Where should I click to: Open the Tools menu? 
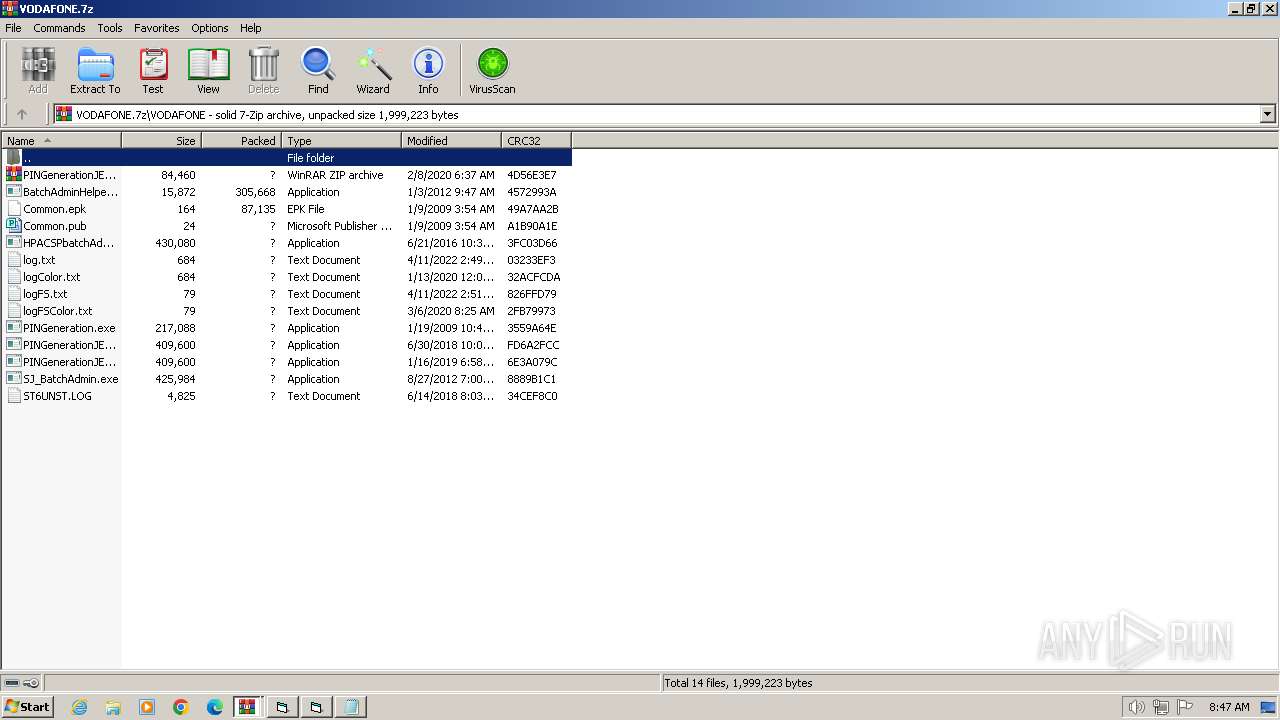click(x=110, y=28)
